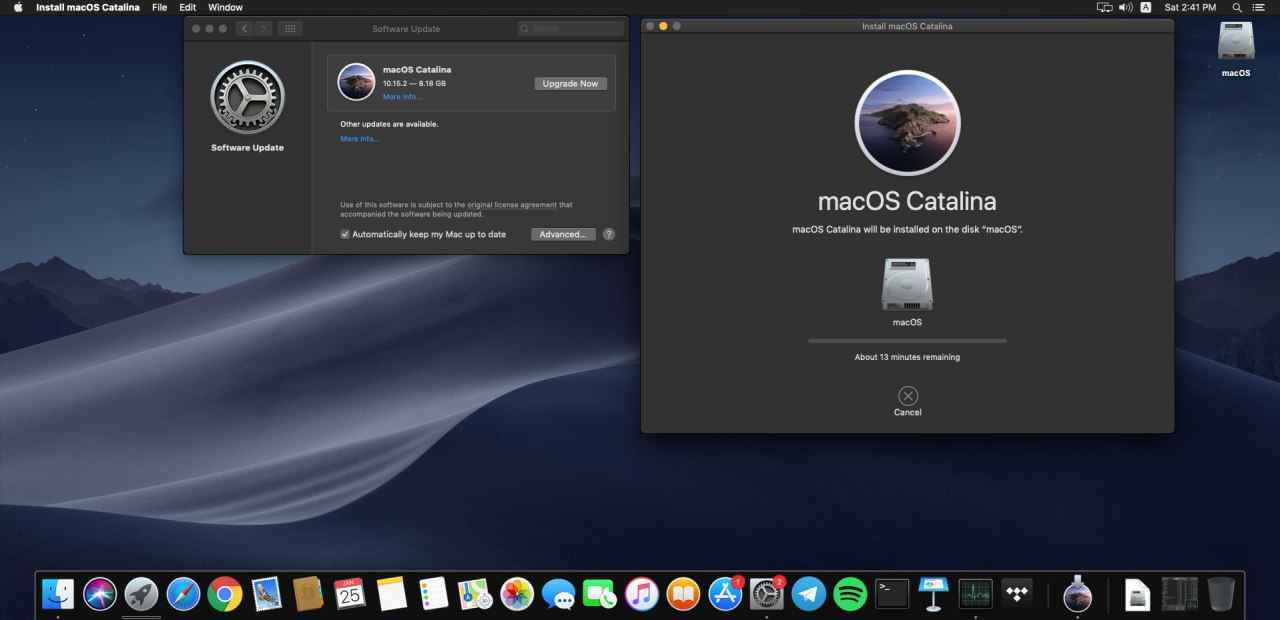
Task: Open Notification Center in menu bar
Action: 1259,7
